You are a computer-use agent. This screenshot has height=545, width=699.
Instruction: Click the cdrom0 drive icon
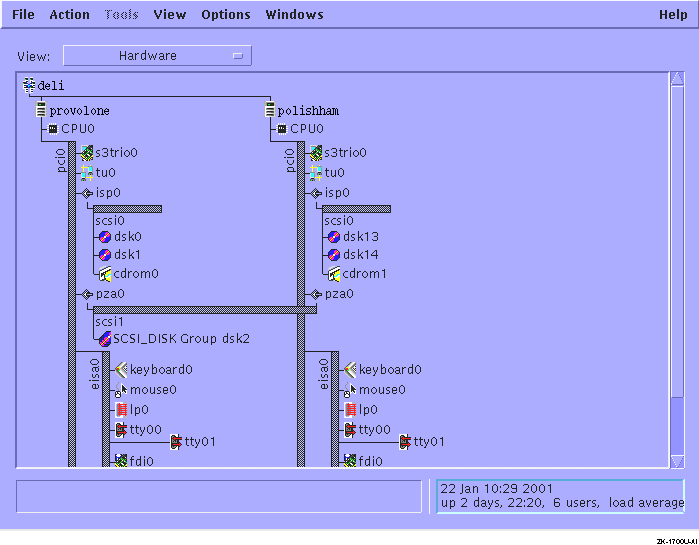105,273
